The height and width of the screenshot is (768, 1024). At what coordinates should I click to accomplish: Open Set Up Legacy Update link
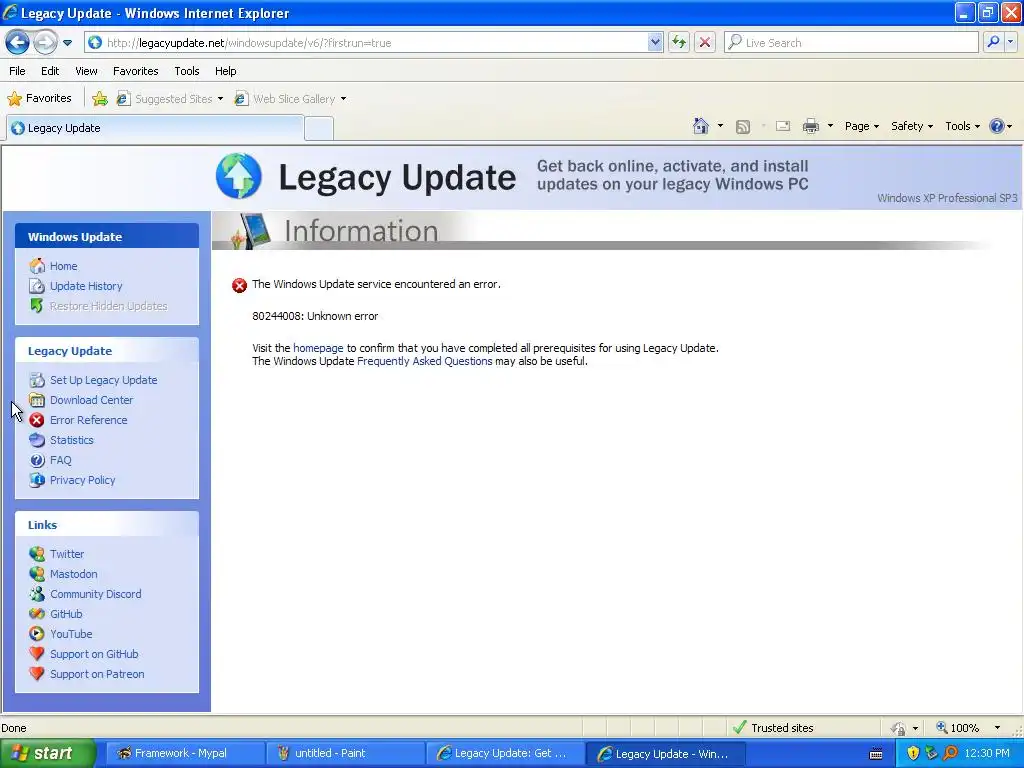tap(104, 380)
